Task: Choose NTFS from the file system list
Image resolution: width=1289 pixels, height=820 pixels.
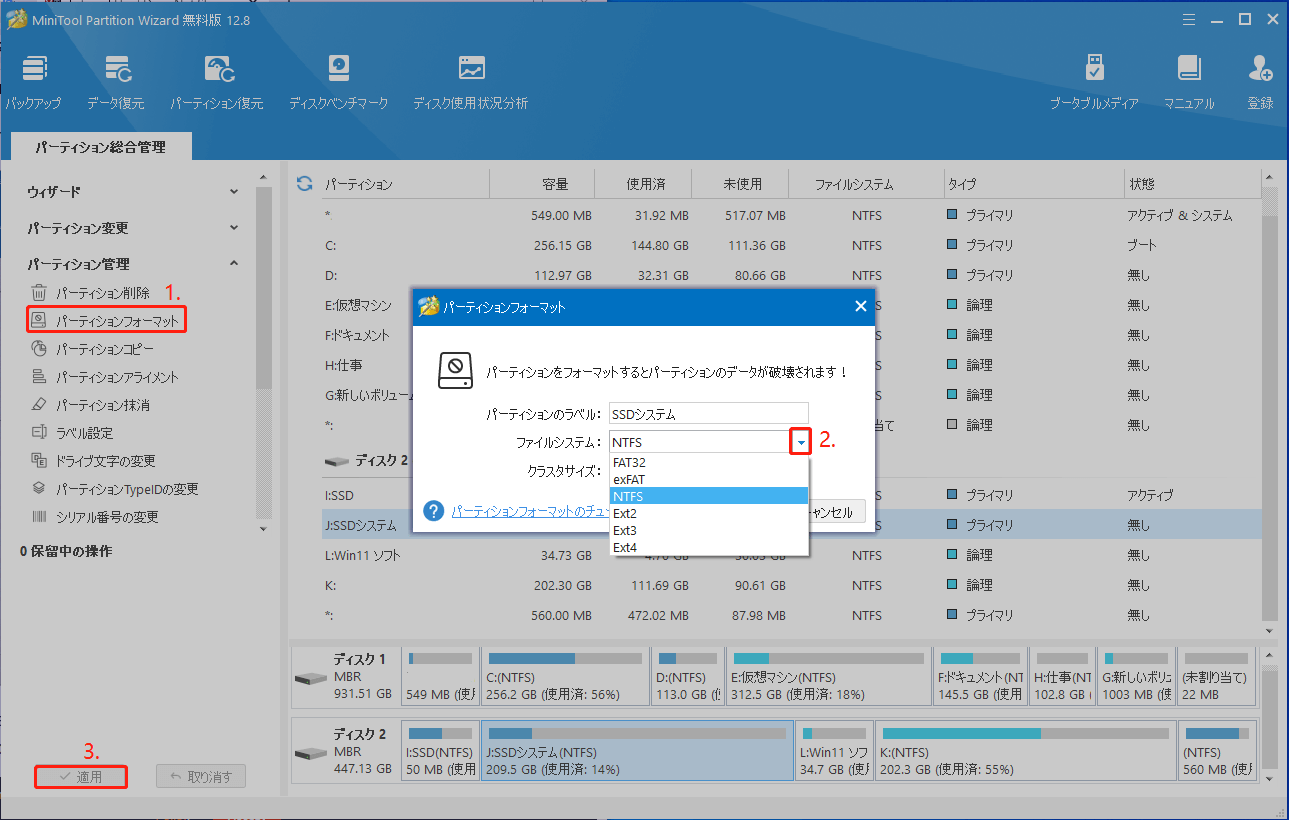Action: tap(708, 496)
